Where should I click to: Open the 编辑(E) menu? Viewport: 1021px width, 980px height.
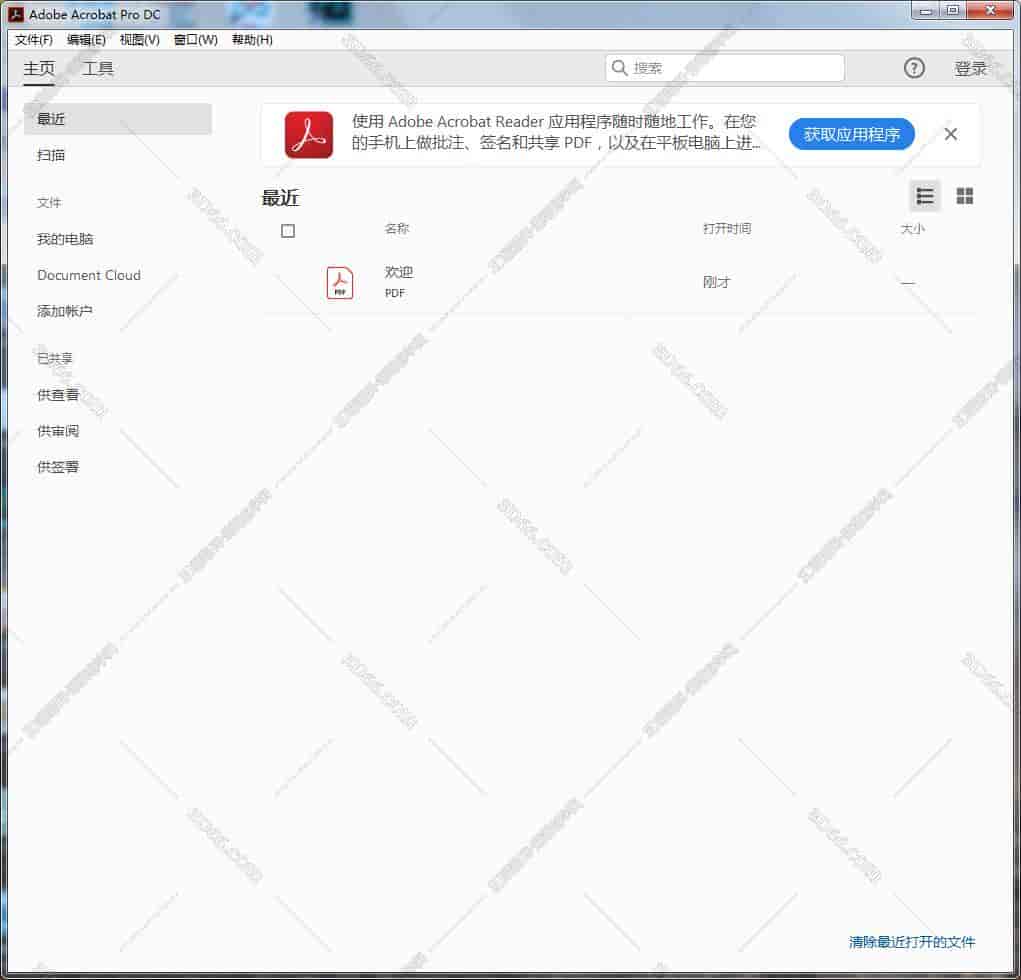[x=86, y=40]
